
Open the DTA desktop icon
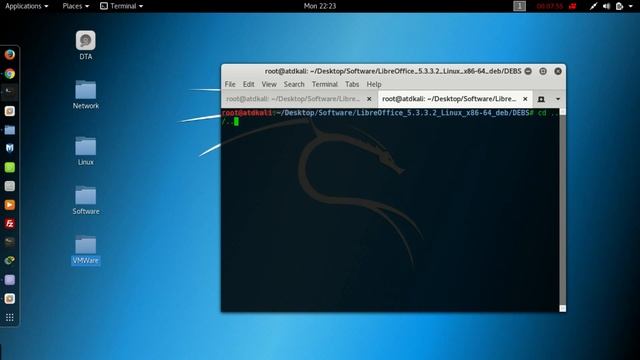86,45
